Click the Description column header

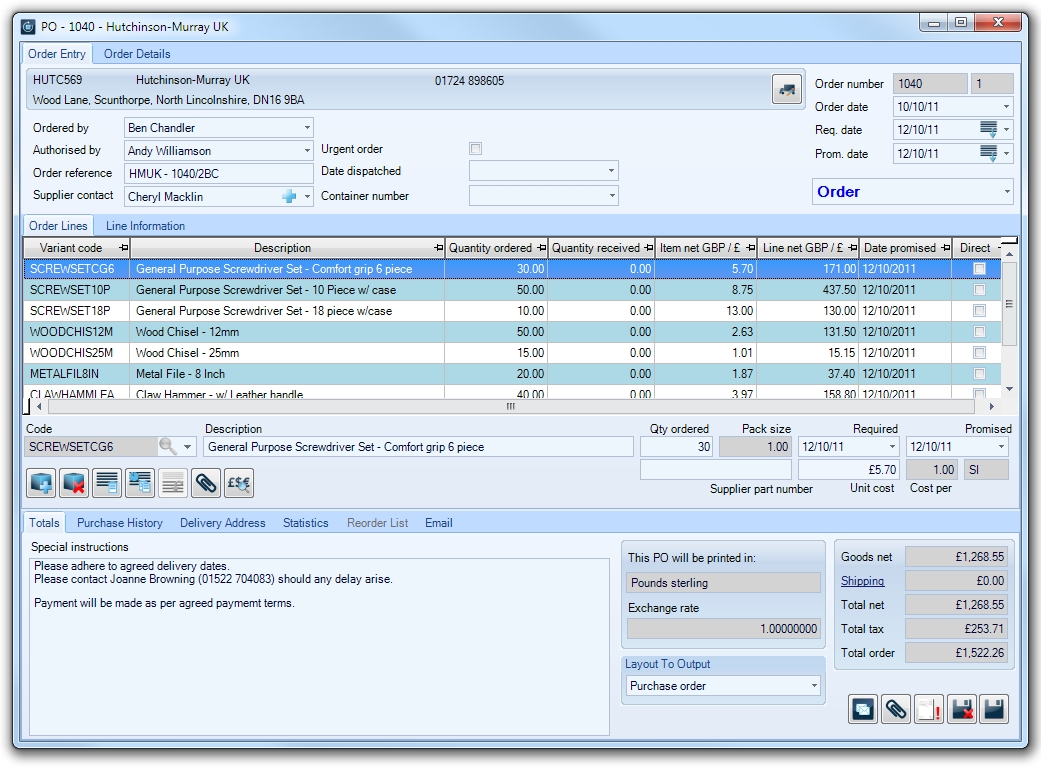click(282, 248)
